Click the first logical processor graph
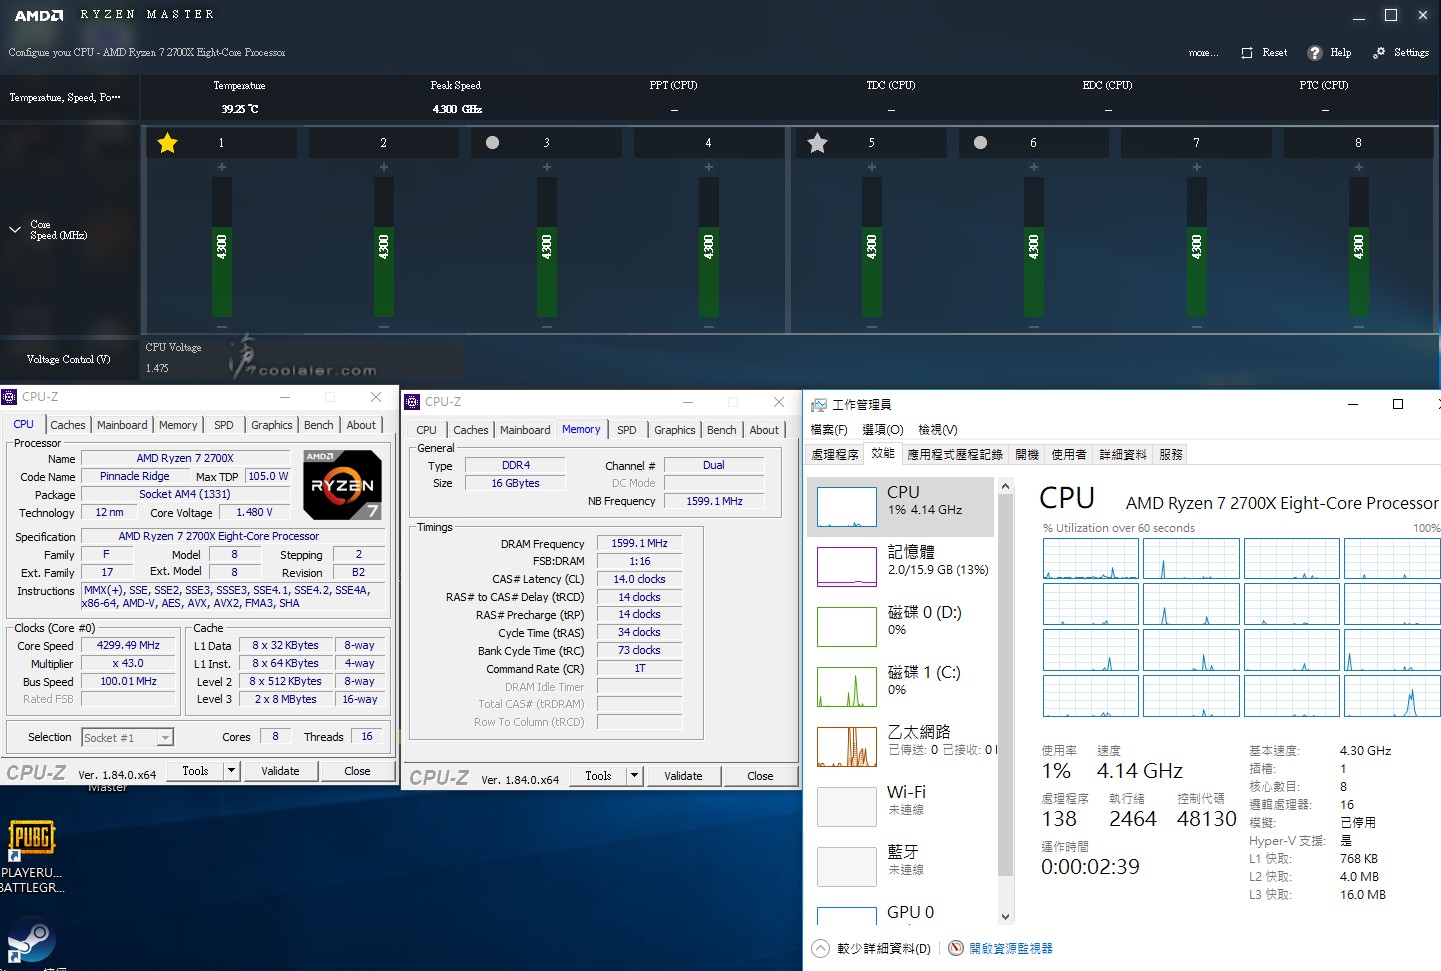This screenshot has height=971, width=1441. [1090, 559]
